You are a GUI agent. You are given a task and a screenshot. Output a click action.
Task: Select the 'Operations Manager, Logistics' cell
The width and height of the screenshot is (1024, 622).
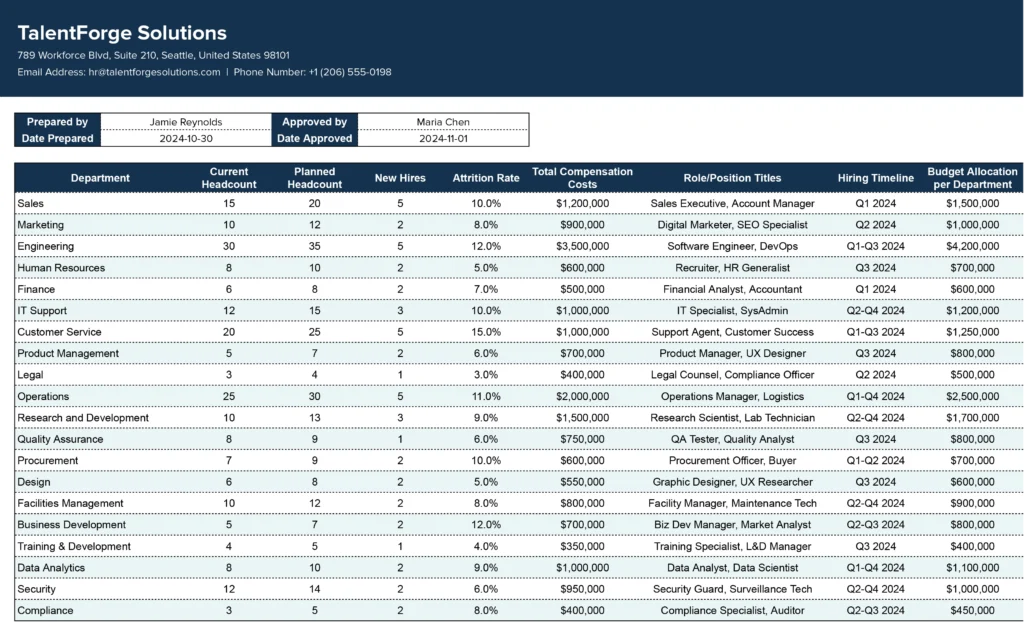click(x=732, y=397)
